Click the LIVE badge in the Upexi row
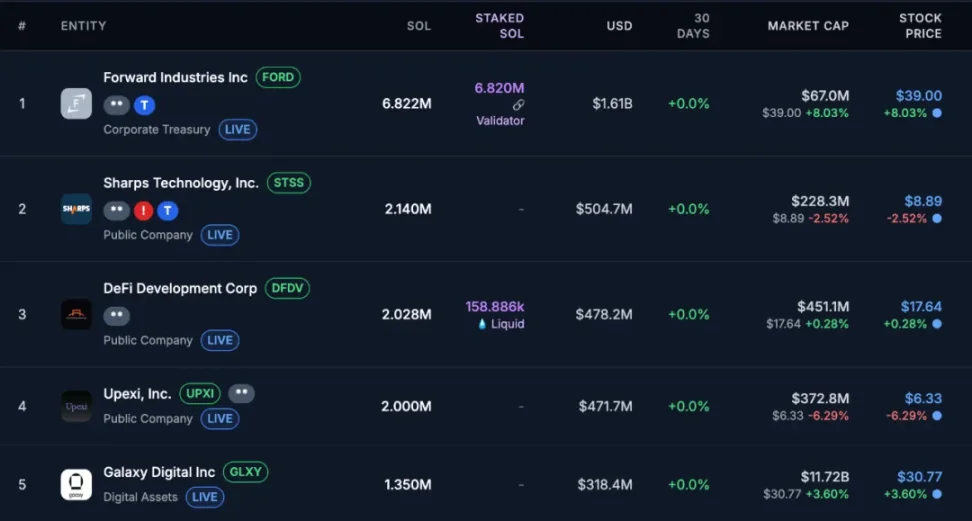The width and height of the screenshot is (972, 521). tap(220, 419)
